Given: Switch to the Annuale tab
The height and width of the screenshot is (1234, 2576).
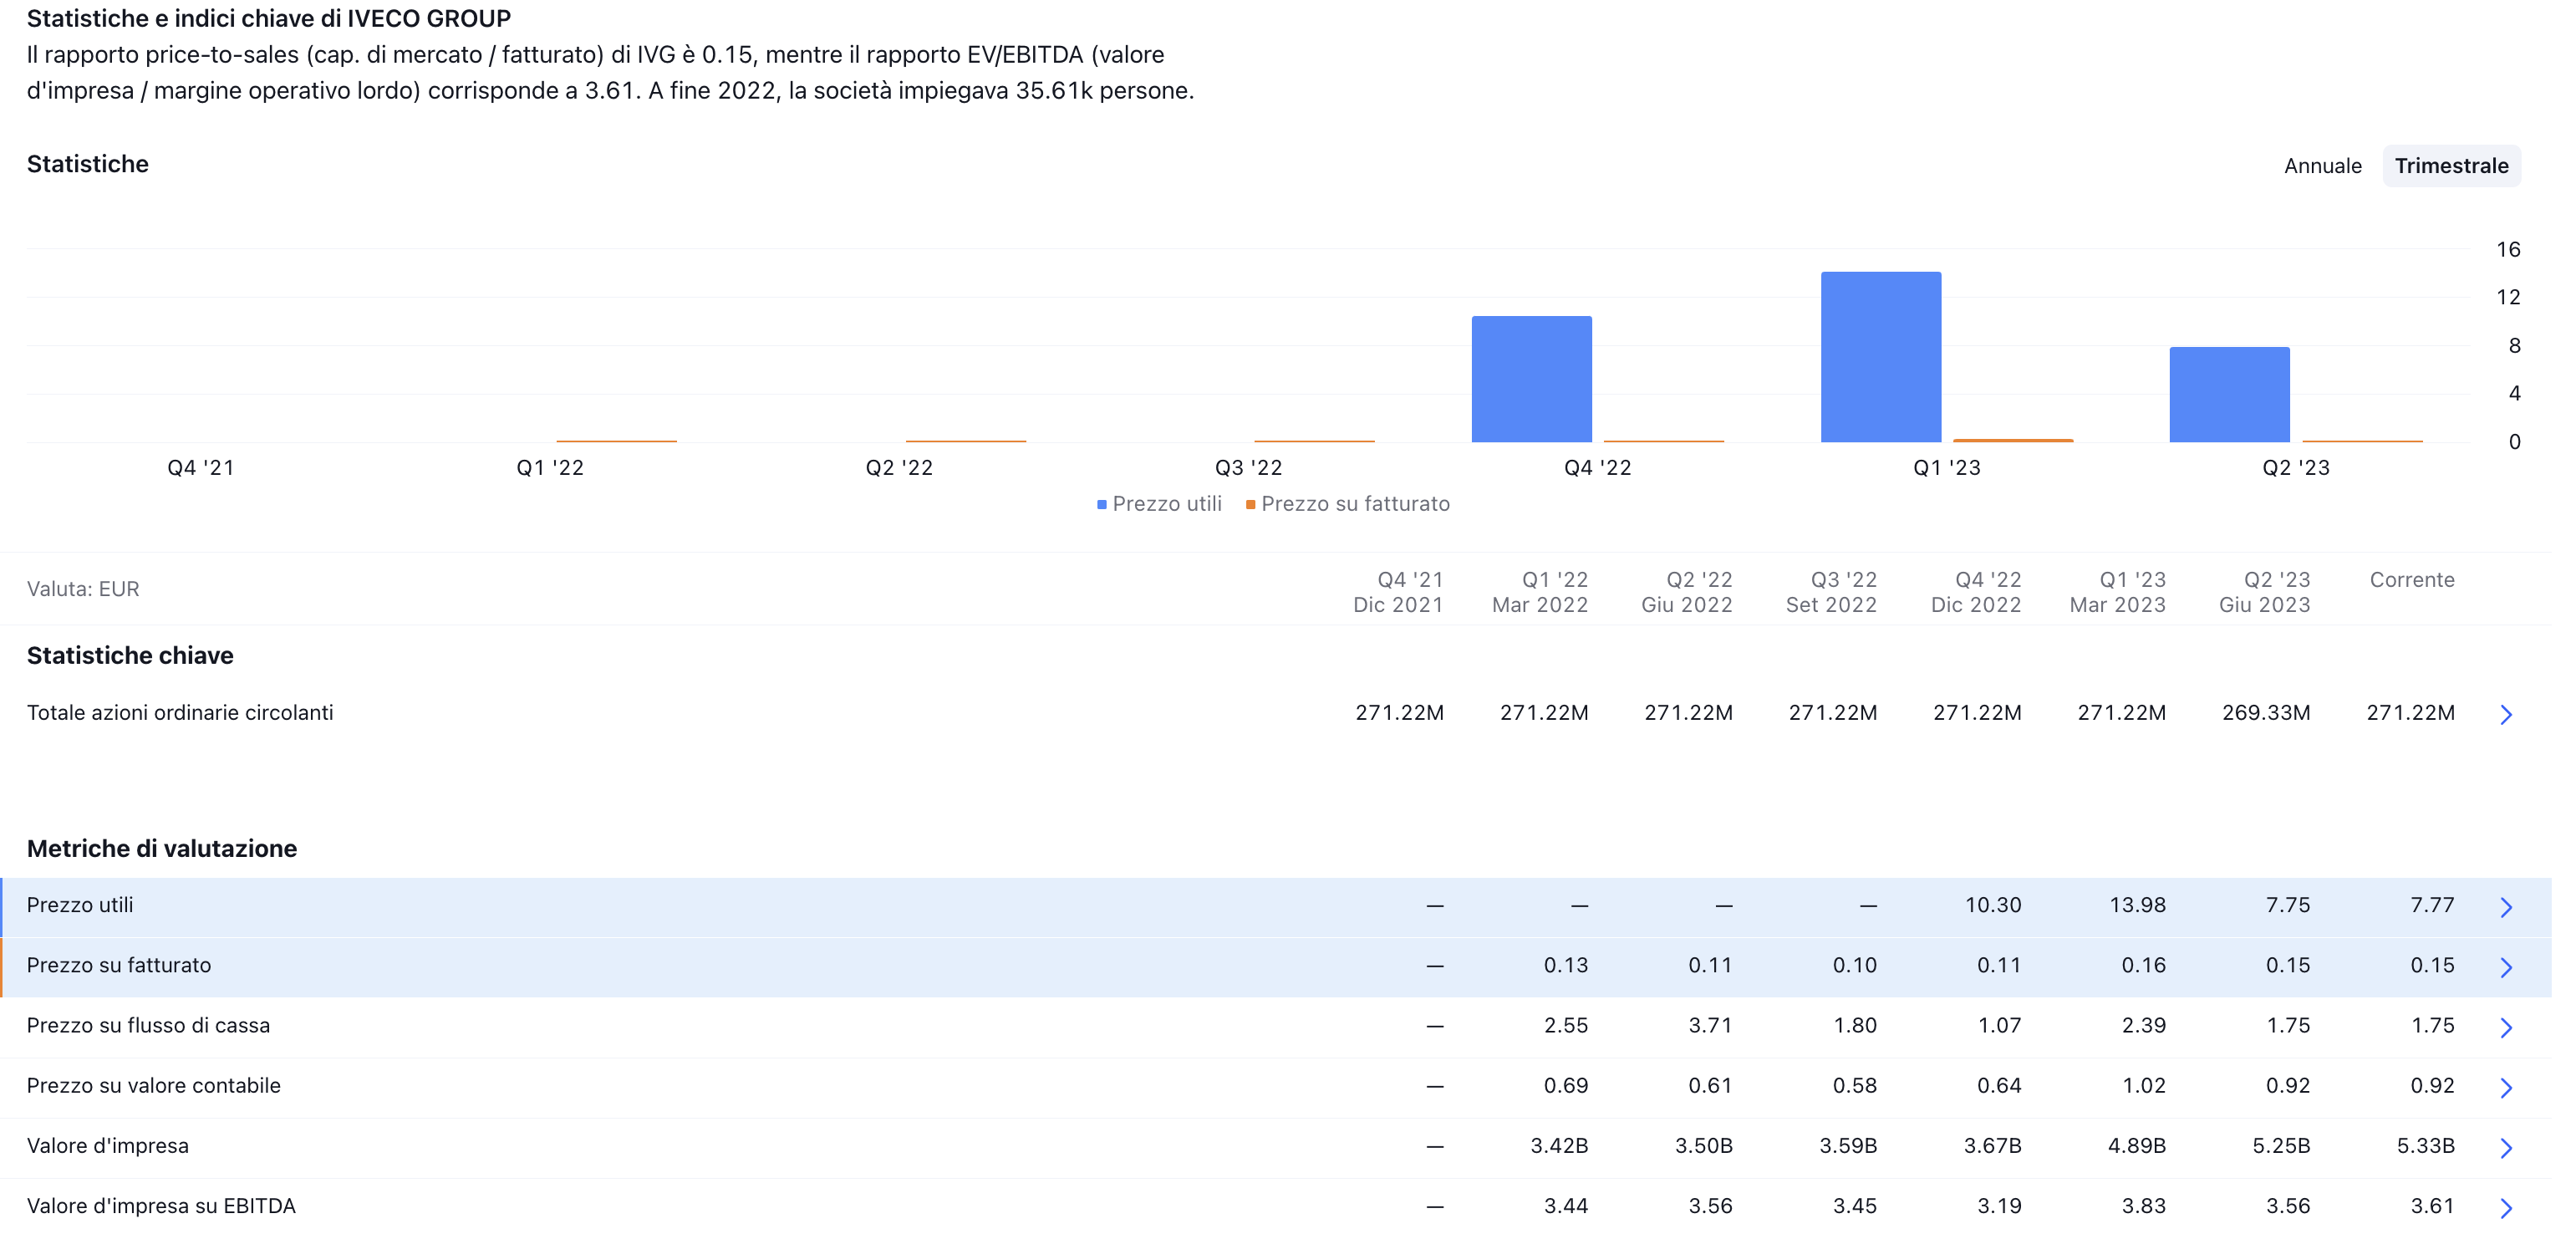Looking at the screenshot, I should 2322,166.
